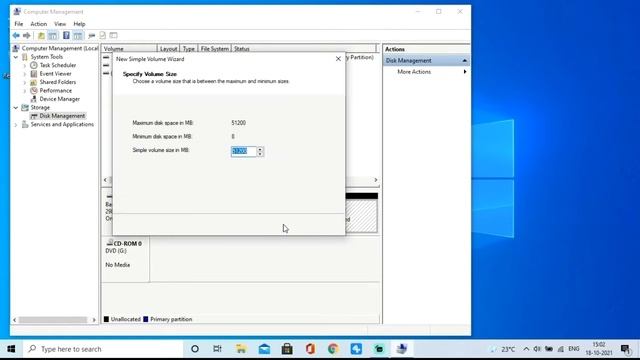Click the black key-shaped icon after Action Pane toggle
The height and width of the screenshot is (360, 640).
tap(92, 36)
